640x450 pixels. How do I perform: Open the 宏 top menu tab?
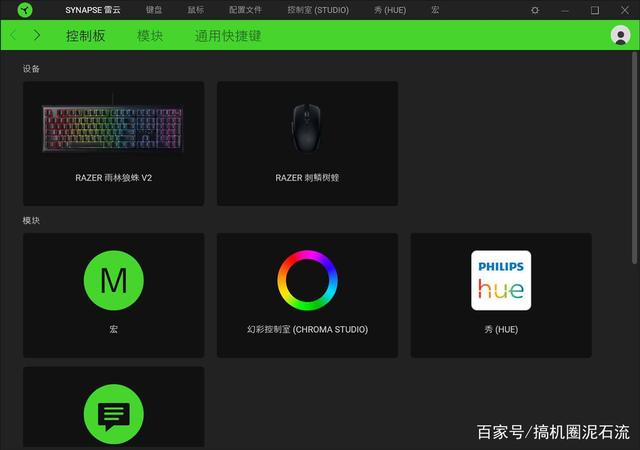[435, 10]
